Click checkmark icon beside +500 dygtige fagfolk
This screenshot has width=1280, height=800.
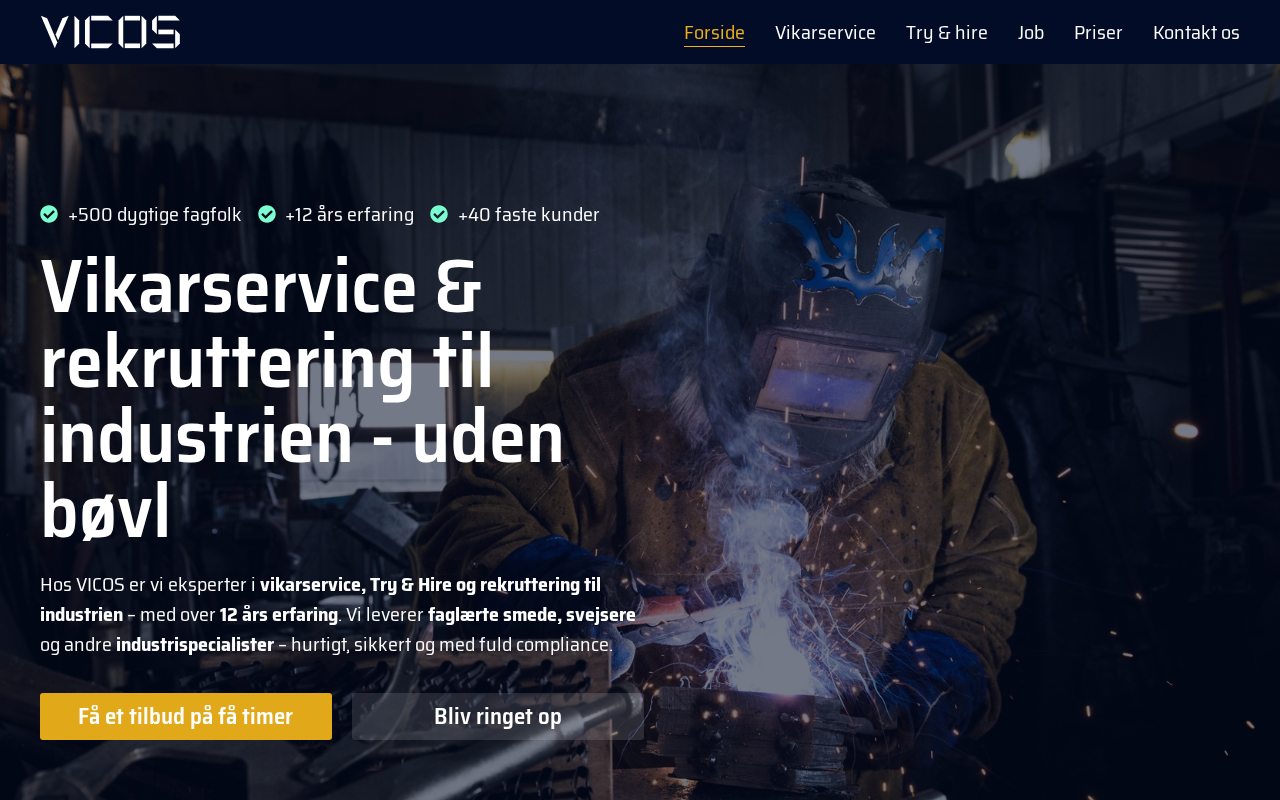pyautogui.click(x=49, y=214)
